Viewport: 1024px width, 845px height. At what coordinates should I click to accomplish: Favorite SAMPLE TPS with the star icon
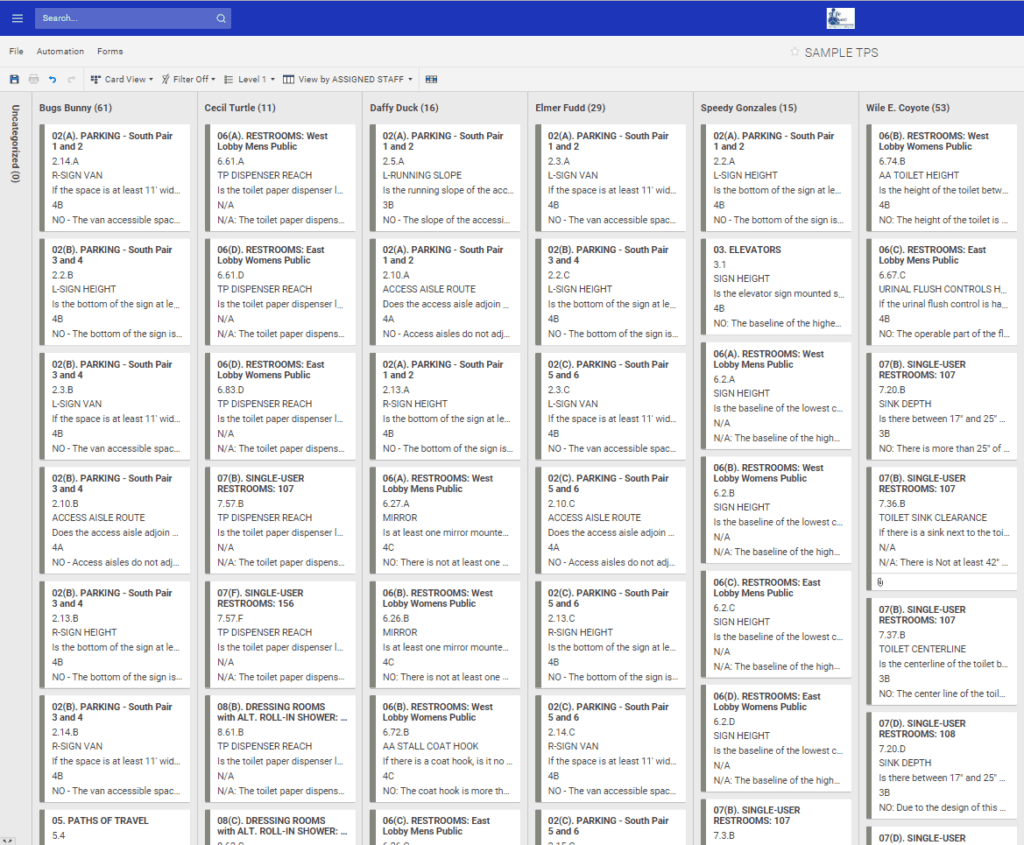(794, 52)
